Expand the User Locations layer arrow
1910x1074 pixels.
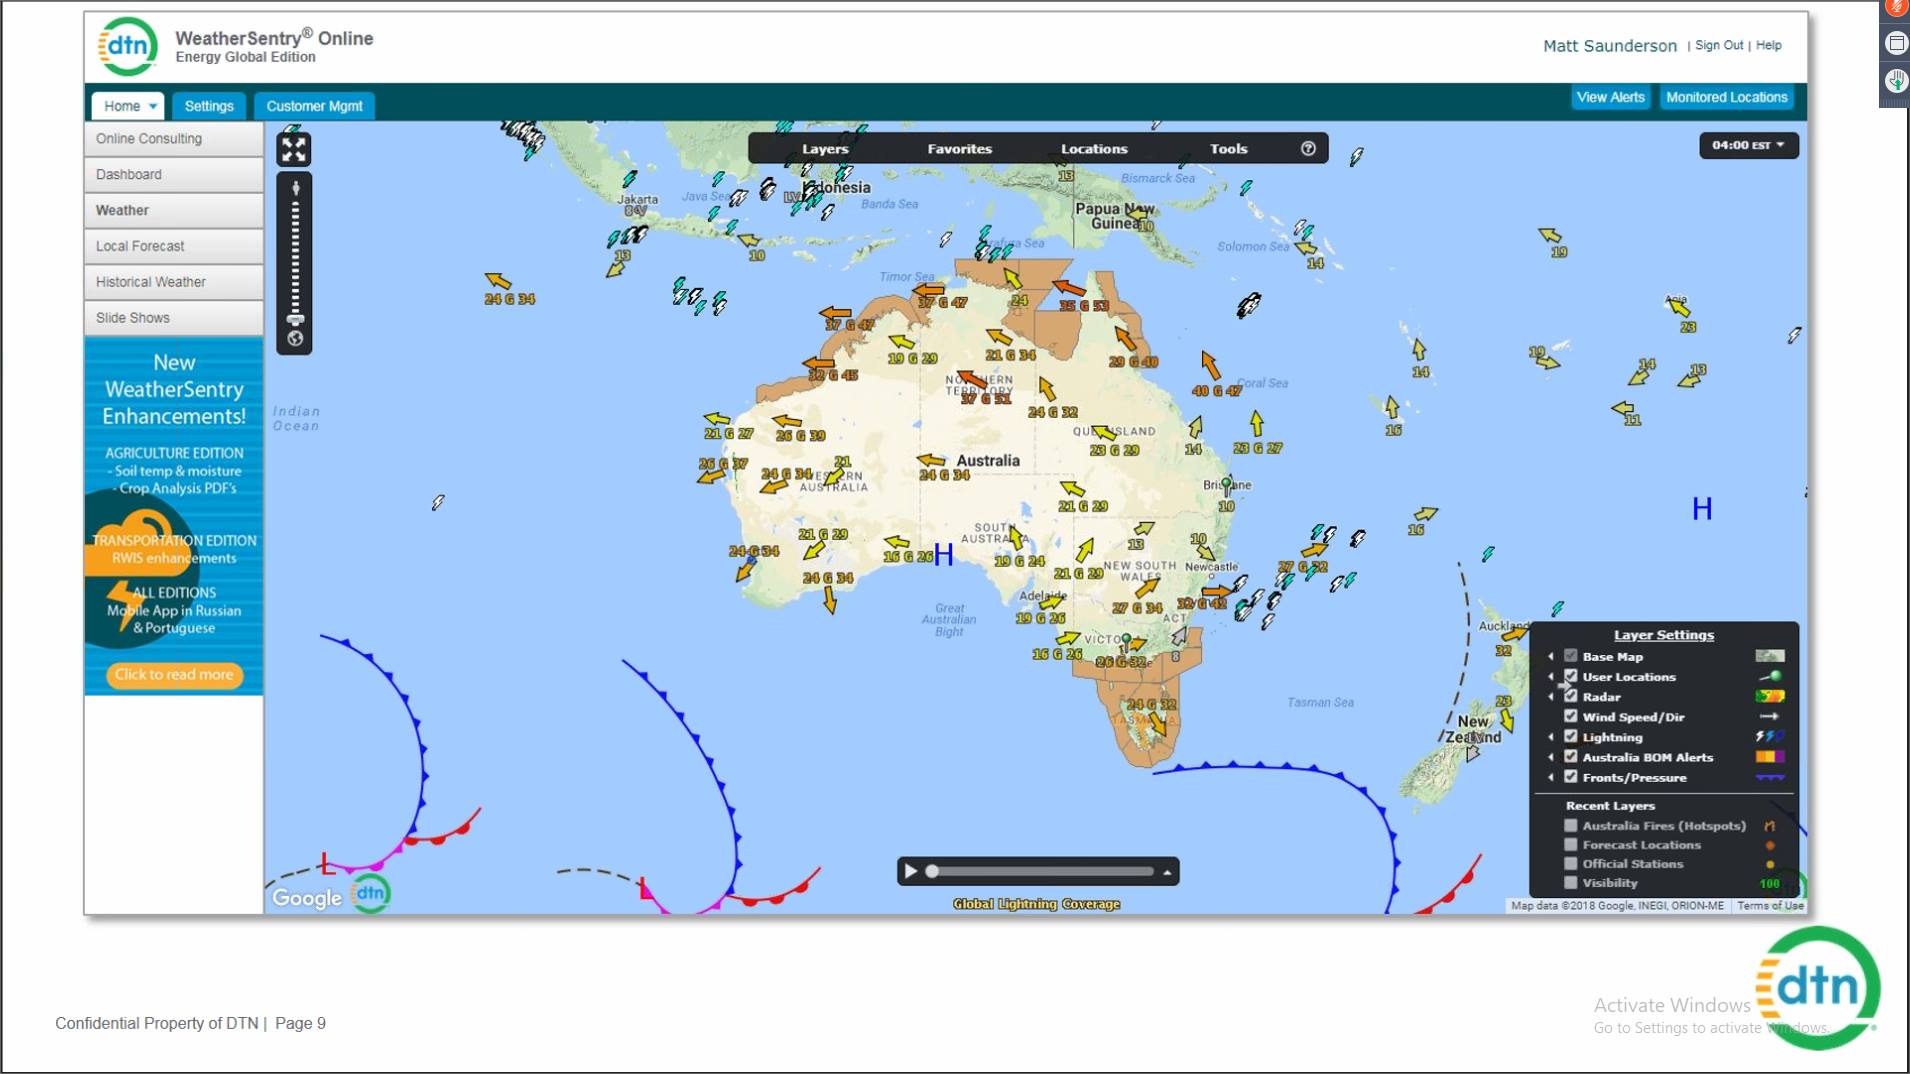(1551, 677)
